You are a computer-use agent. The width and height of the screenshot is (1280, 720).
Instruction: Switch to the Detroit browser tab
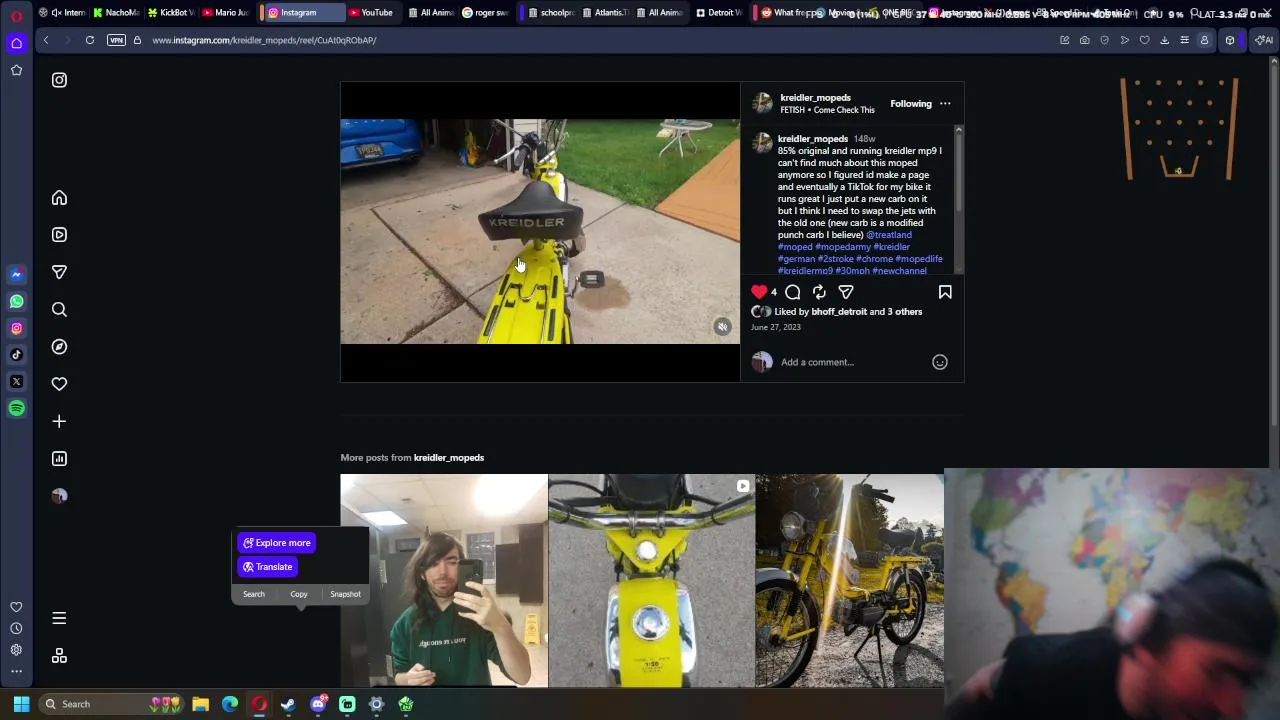coord(719,13)
